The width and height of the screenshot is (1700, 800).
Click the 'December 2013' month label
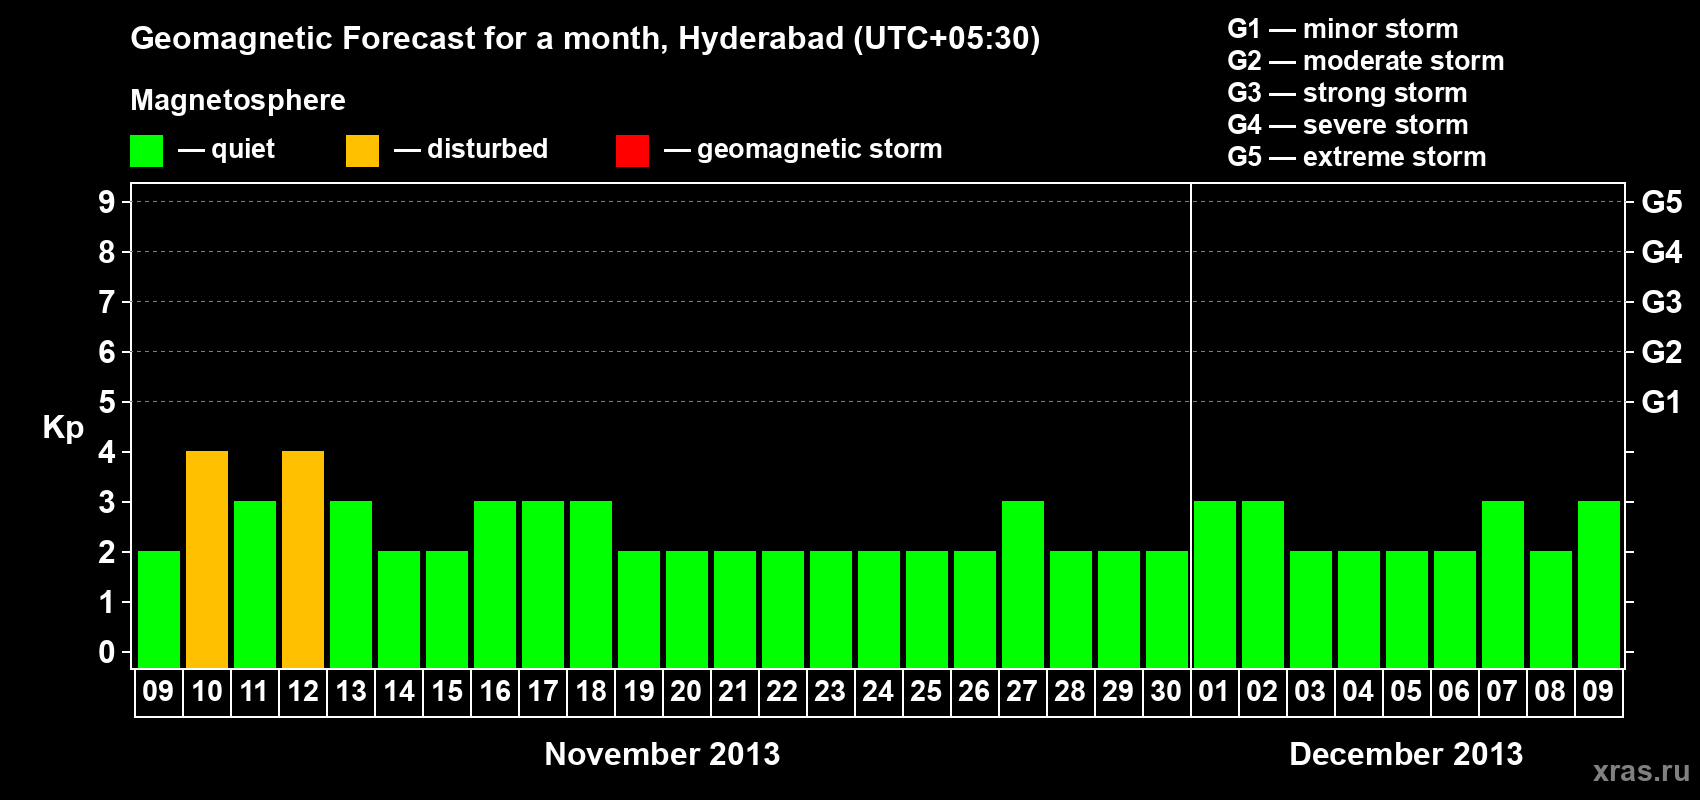pos(1406,754)
